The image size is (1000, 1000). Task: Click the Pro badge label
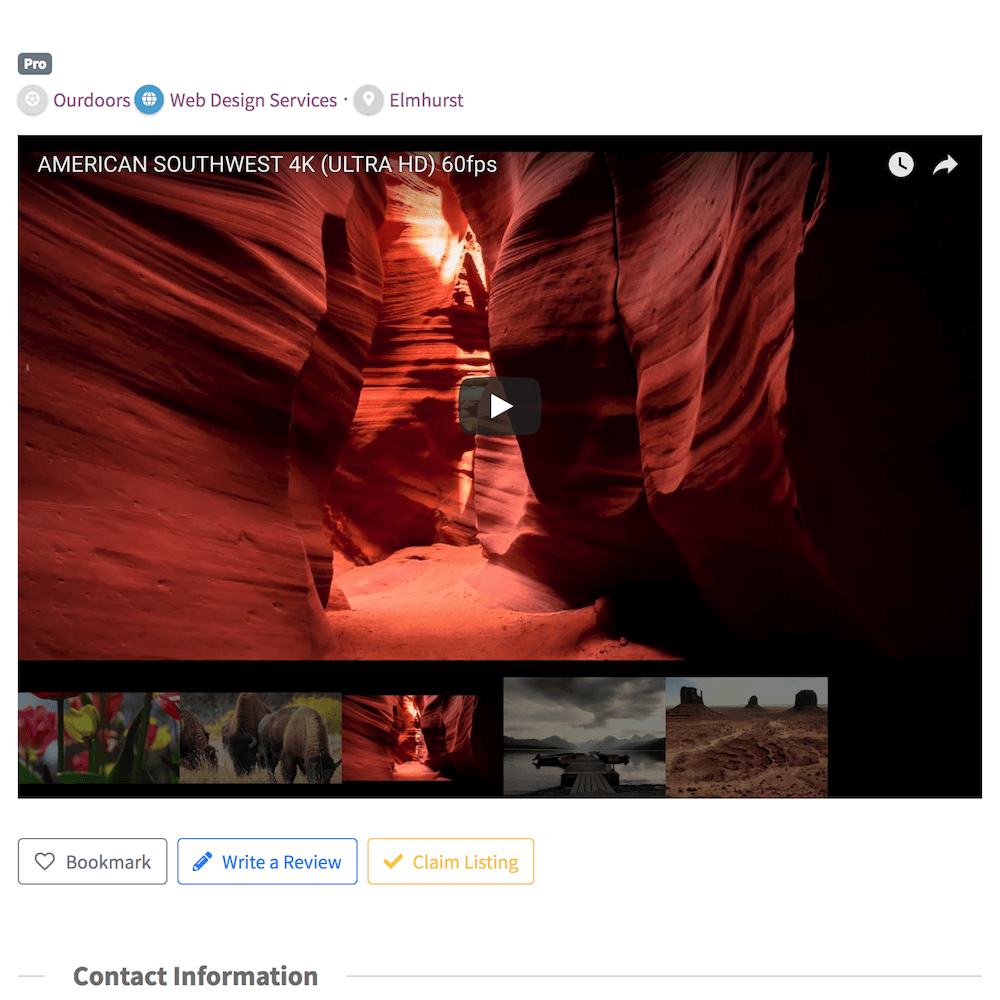pyautogui.click(x=35, y=64)
